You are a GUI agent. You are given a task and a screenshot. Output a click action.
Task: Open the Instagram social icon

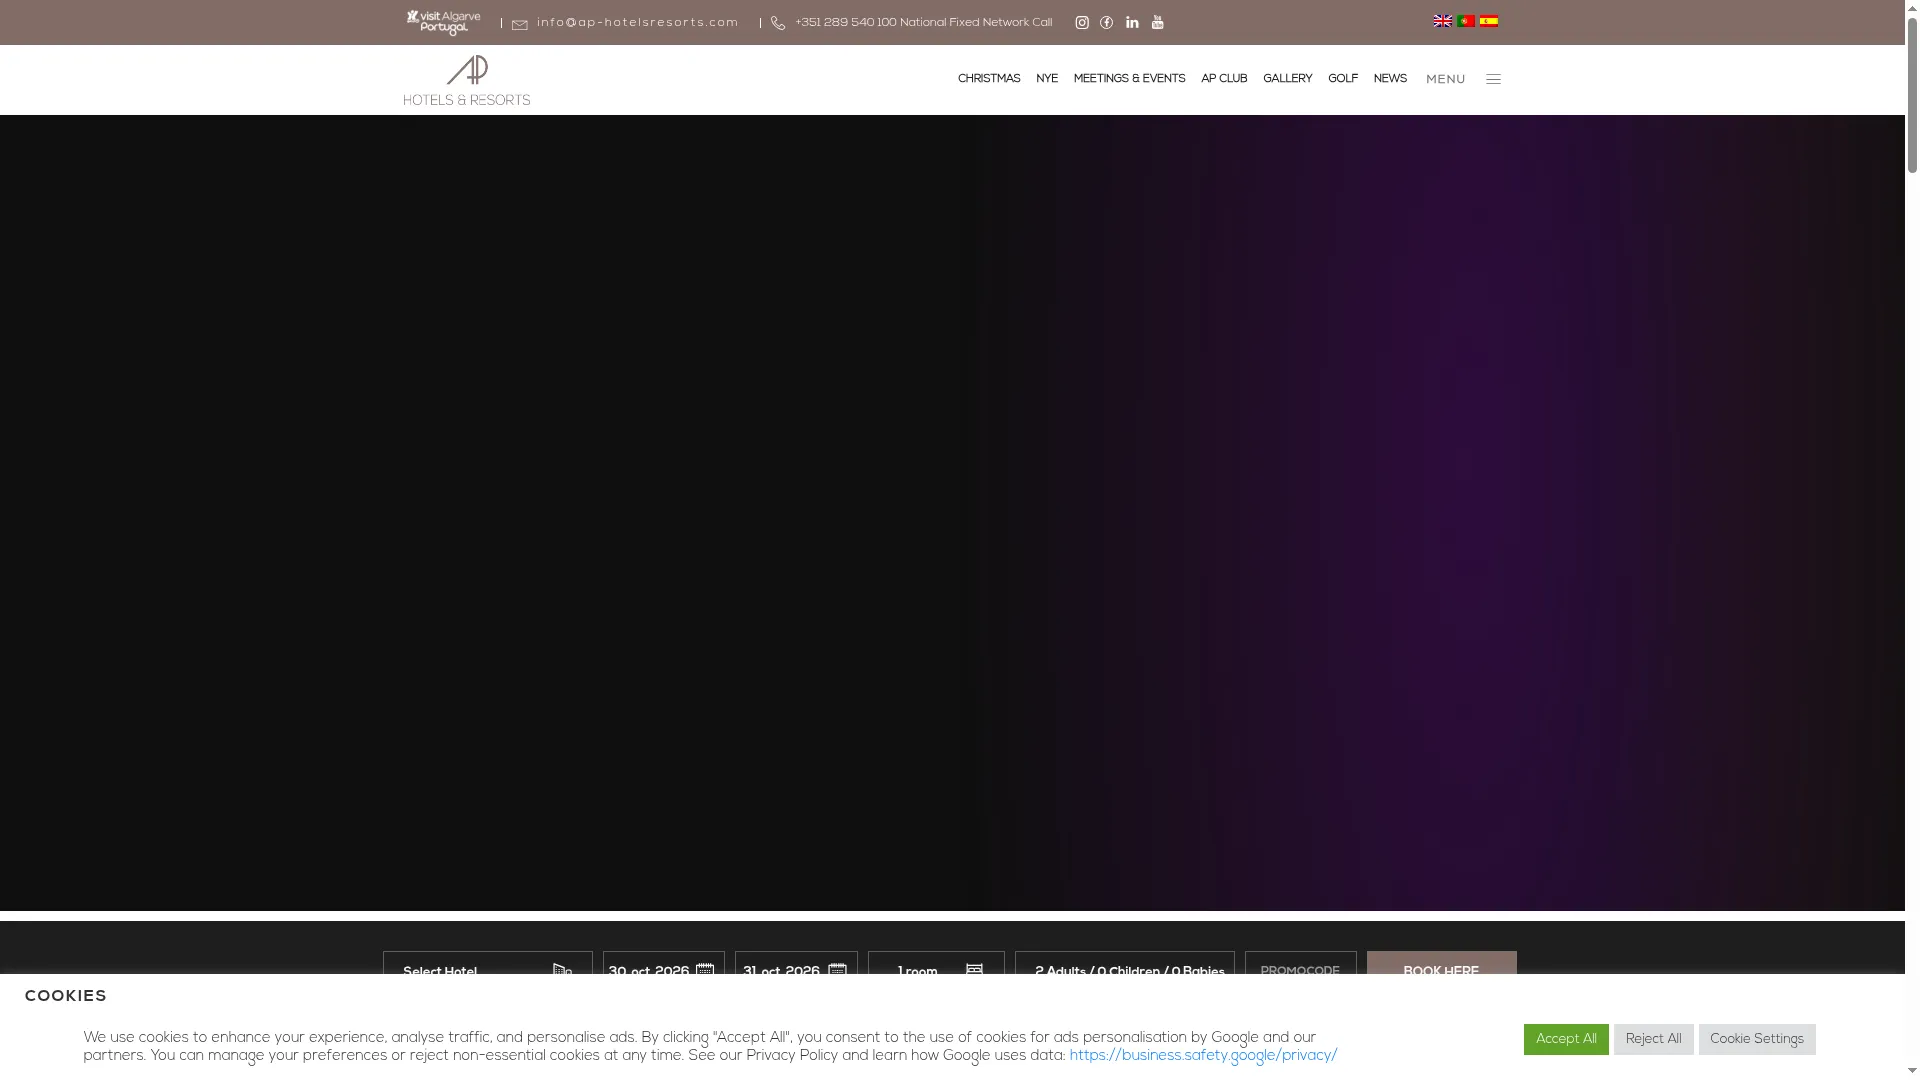click(1082, 23)
